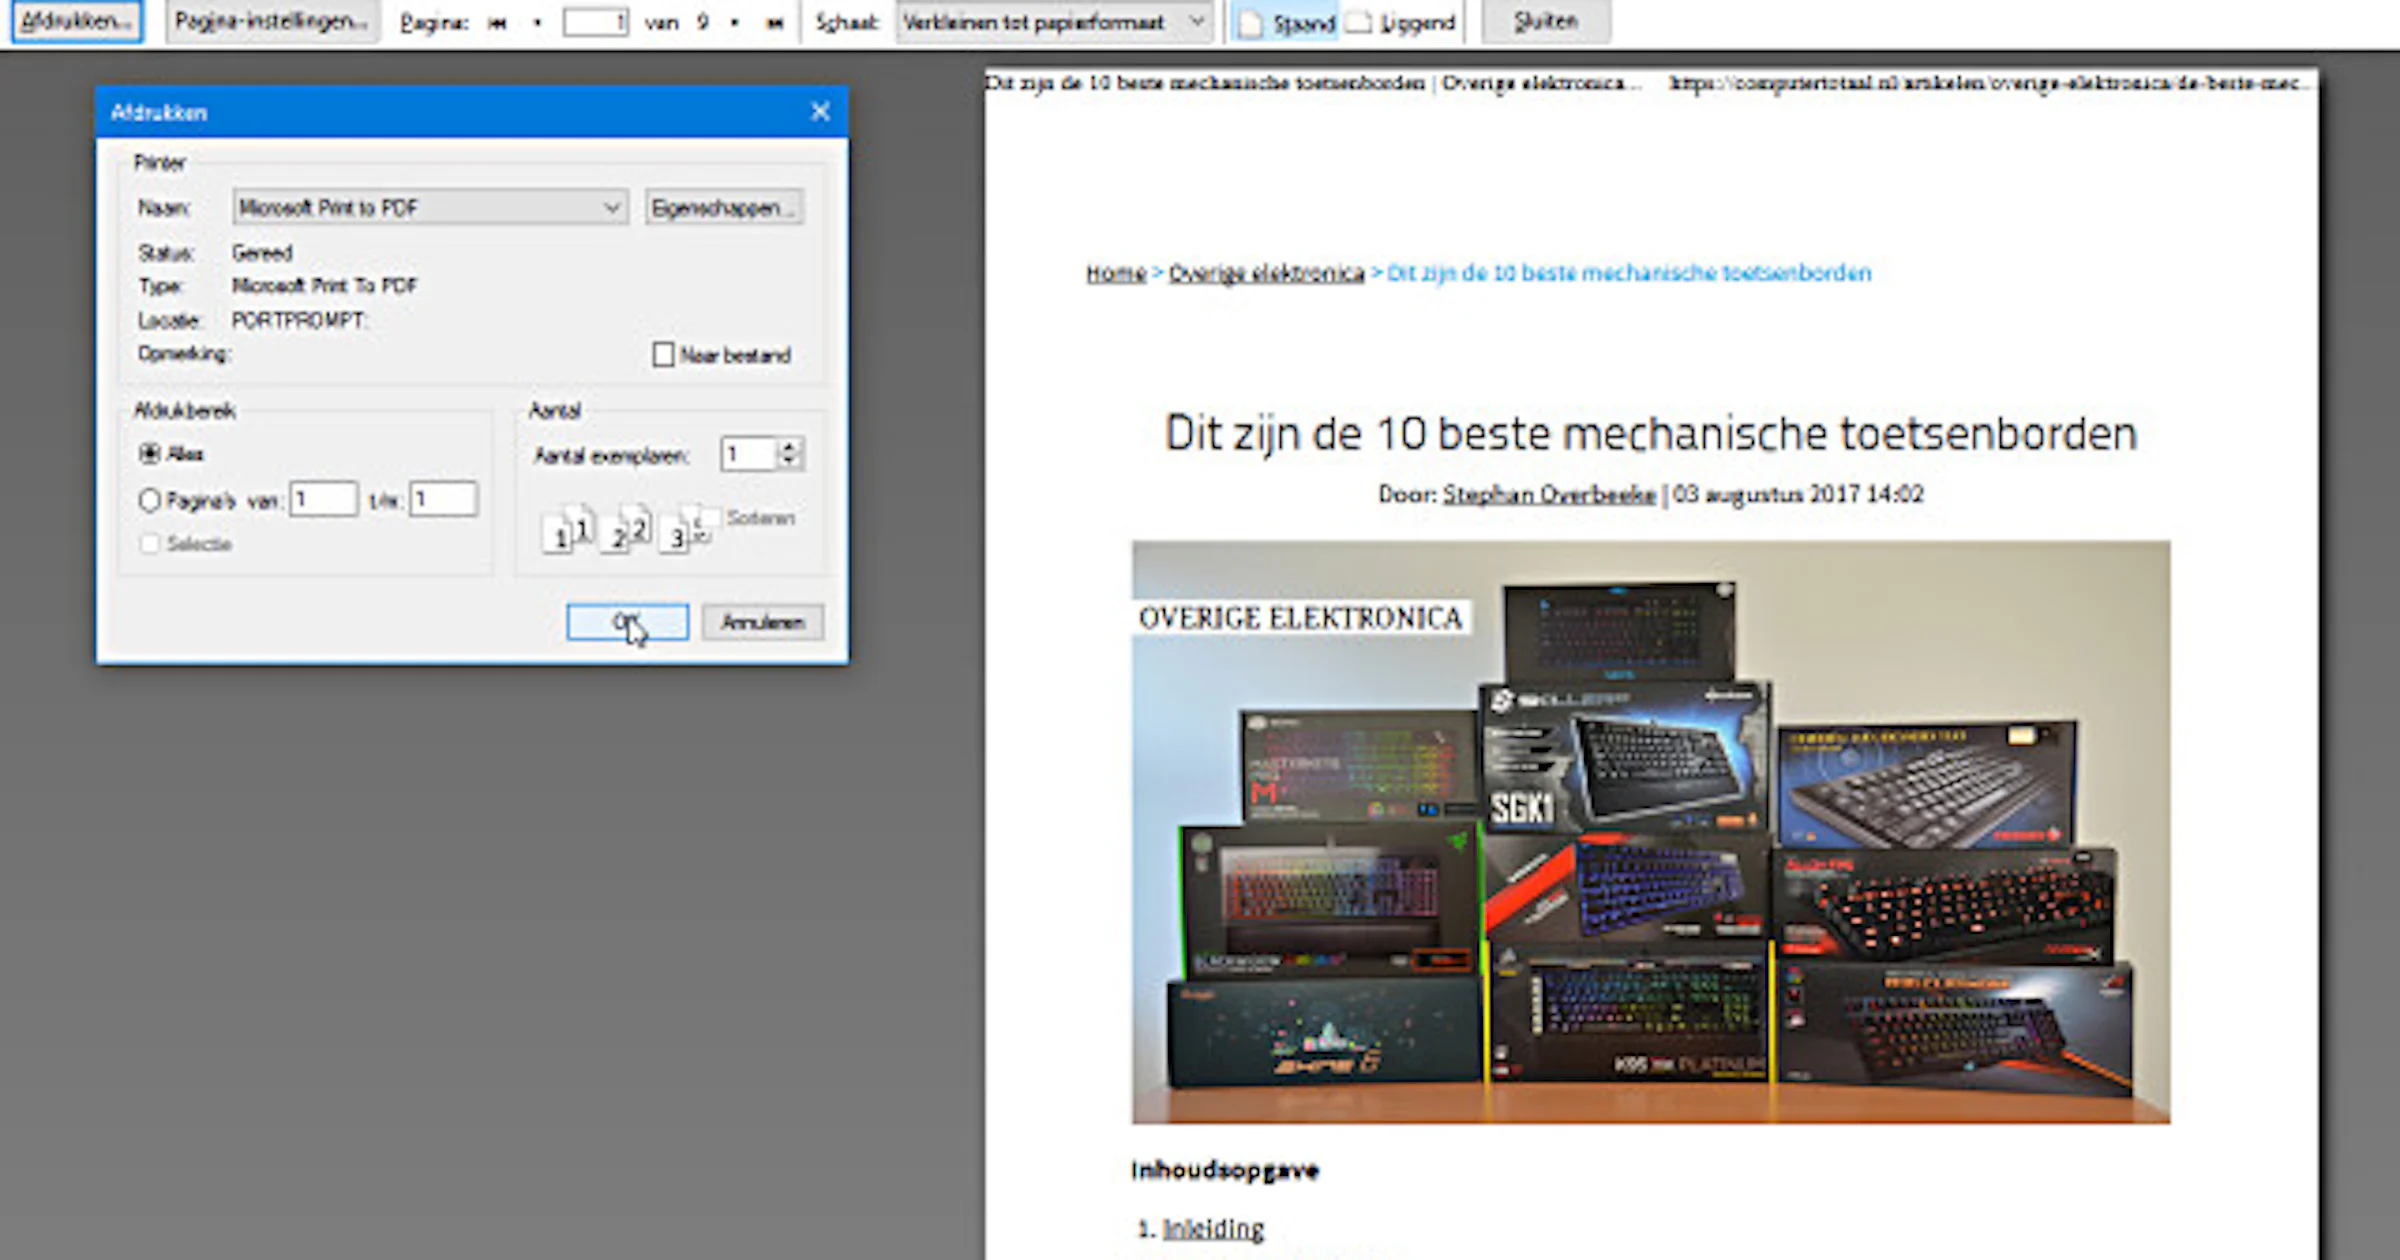The height and width of the screenshot is (1260, 2400).
Task: Click the page header URL text
Action: tap(1990, 83)
